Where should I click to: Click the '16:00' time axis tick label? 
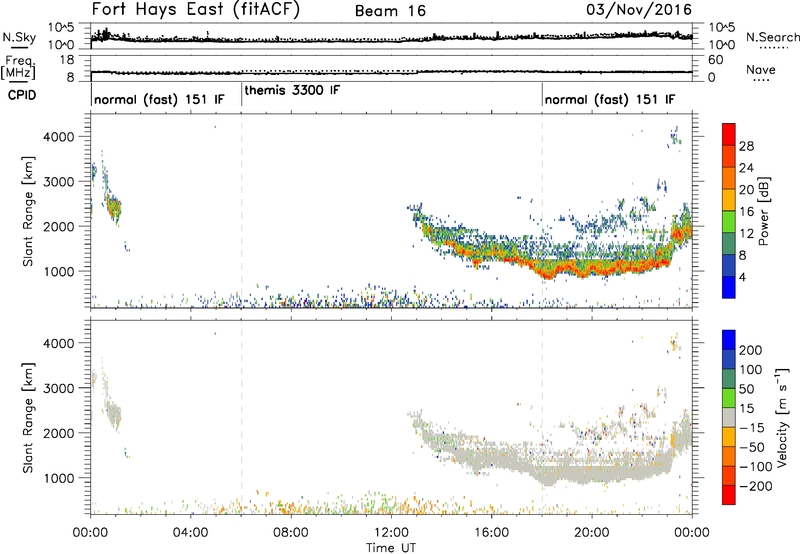click(491, 533)
